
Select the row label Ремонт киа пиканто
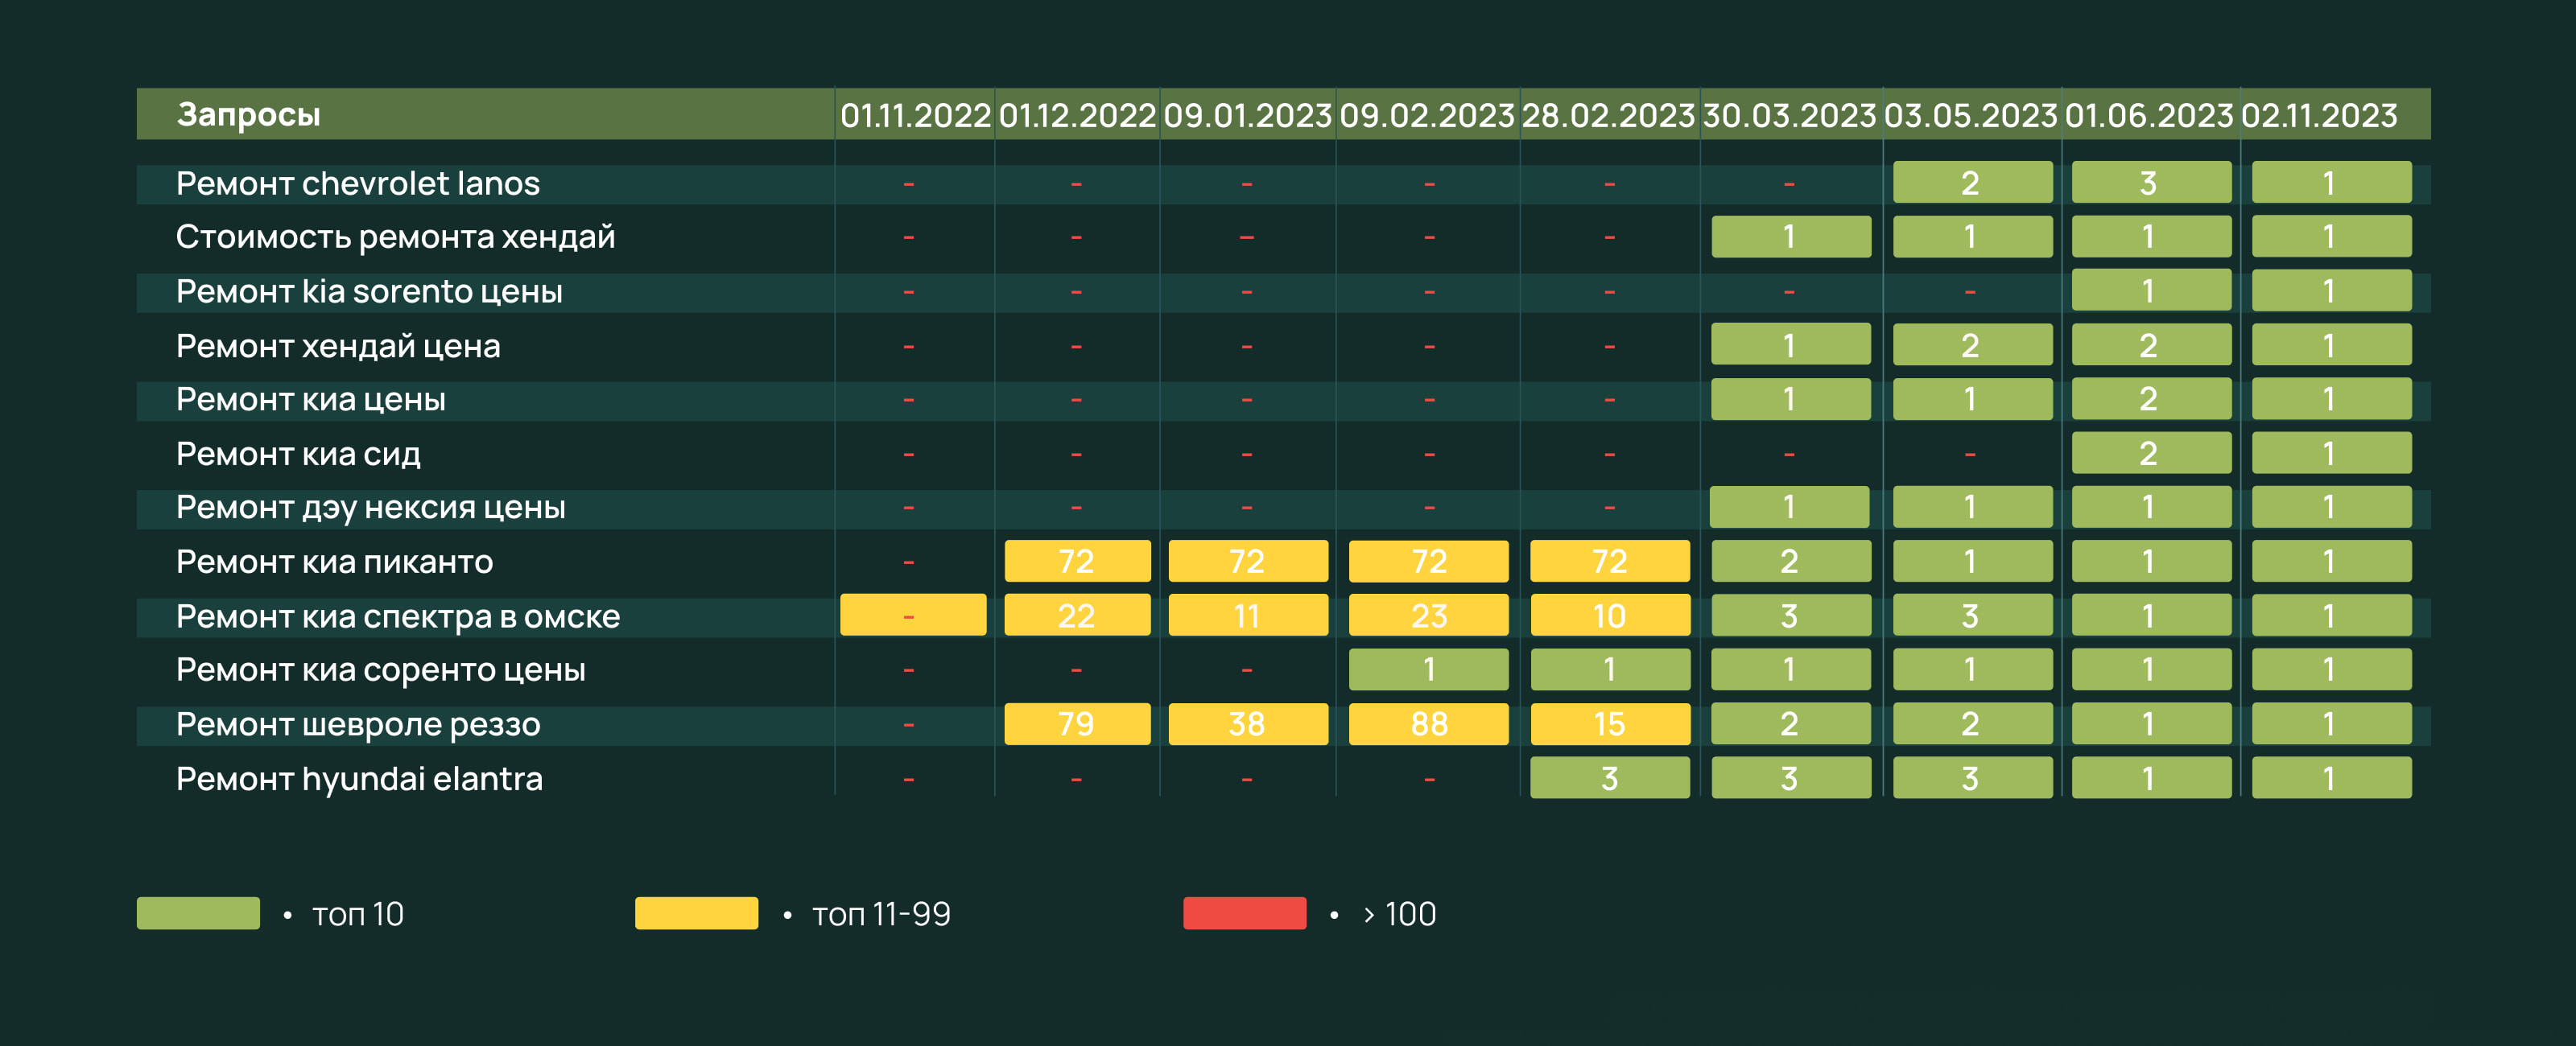(335, 562)
